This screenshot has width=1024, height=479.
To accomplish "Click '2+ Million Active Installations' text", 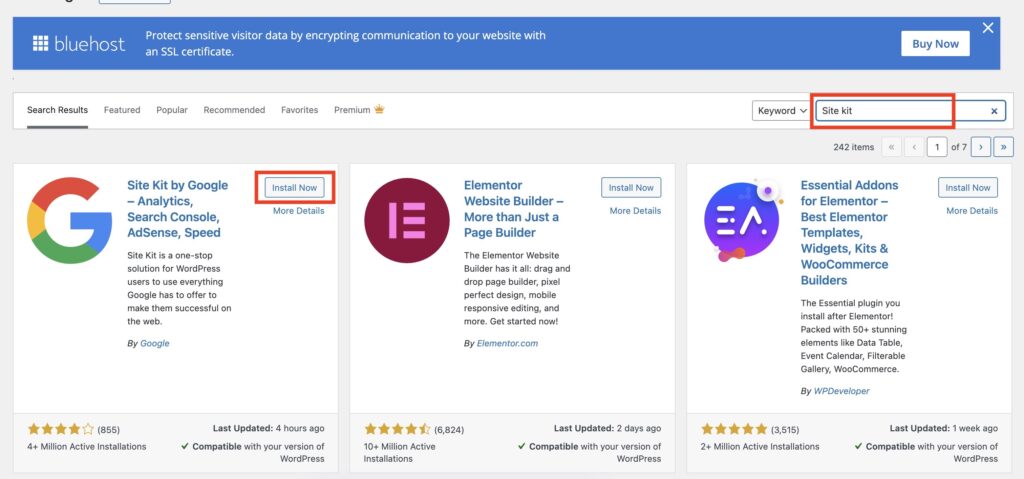I will 760,446.
